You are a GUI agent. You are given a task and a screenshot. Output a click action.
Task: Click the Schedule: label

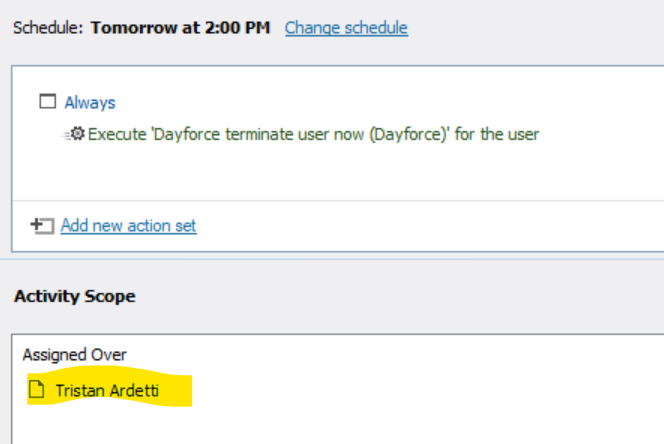pos(48,28)
